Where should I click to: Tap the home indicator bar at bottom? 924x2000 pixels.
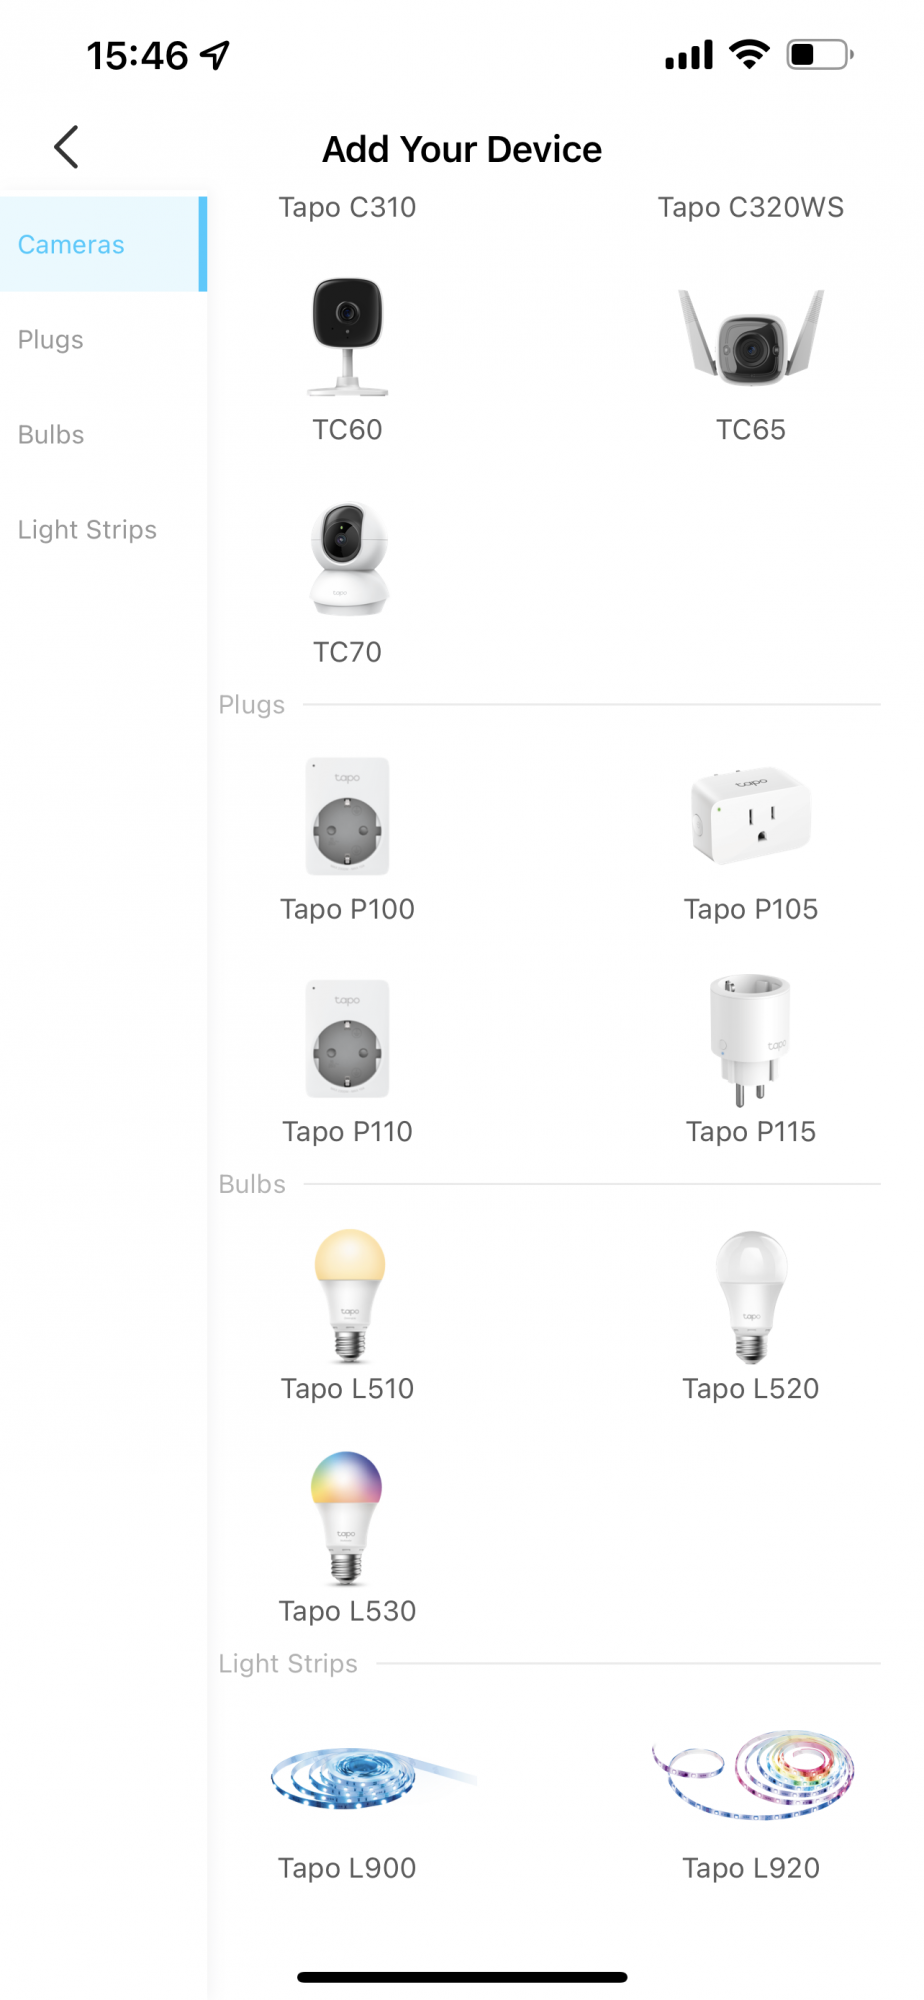[x=462, y=1977]
